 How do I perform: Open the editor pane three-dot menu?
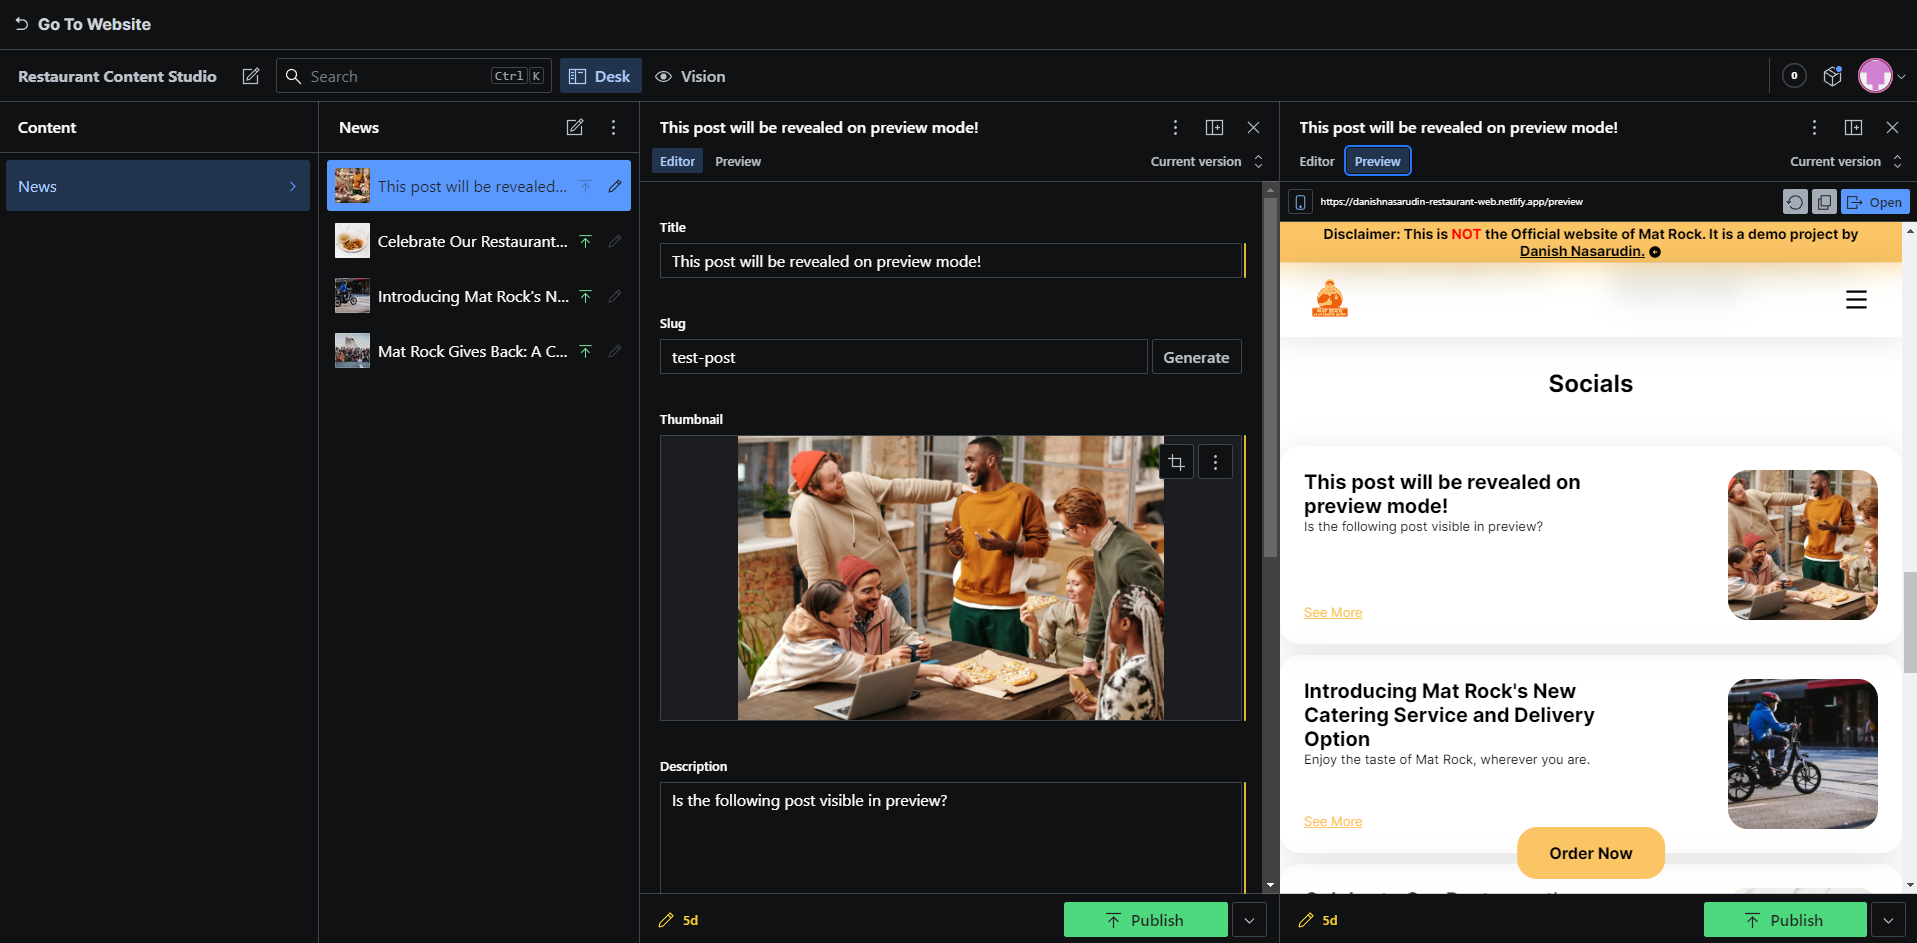[x=1175, y=127]
